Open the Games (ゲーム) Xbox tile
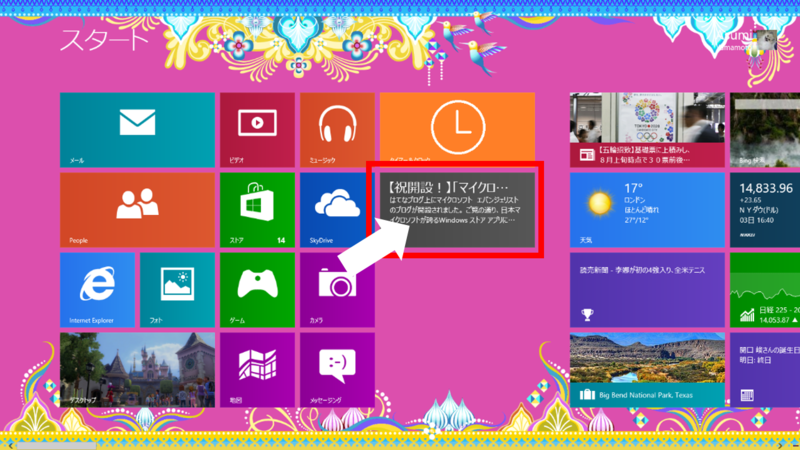 tap(257, 290)
